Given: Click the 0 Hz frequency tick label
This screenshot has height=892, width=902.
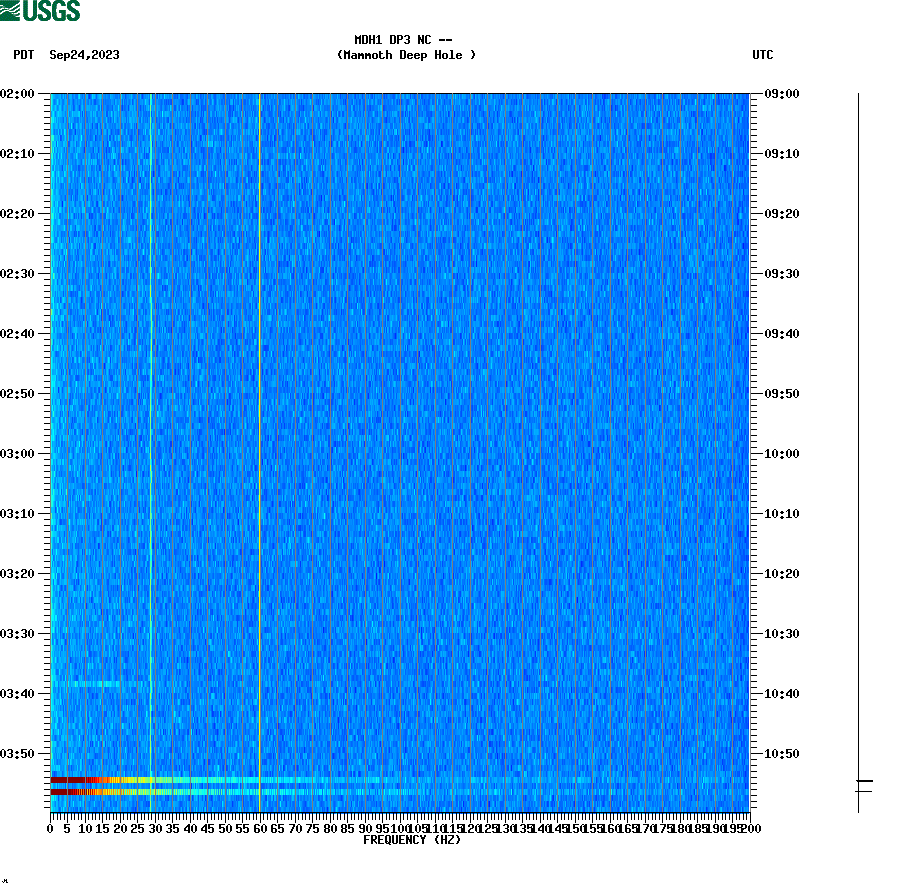Looking at the screenshot, I should [x=48, y=829].
